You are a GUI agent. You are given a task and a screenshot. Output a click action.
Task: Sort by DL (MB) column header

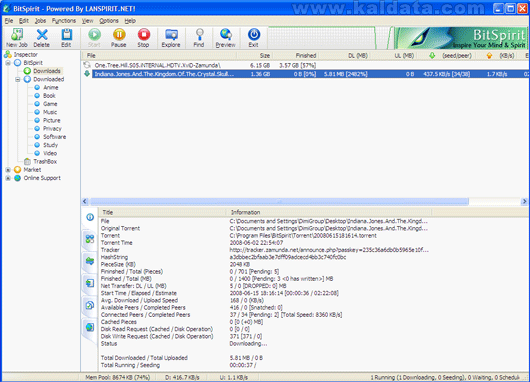click(344, 56)
